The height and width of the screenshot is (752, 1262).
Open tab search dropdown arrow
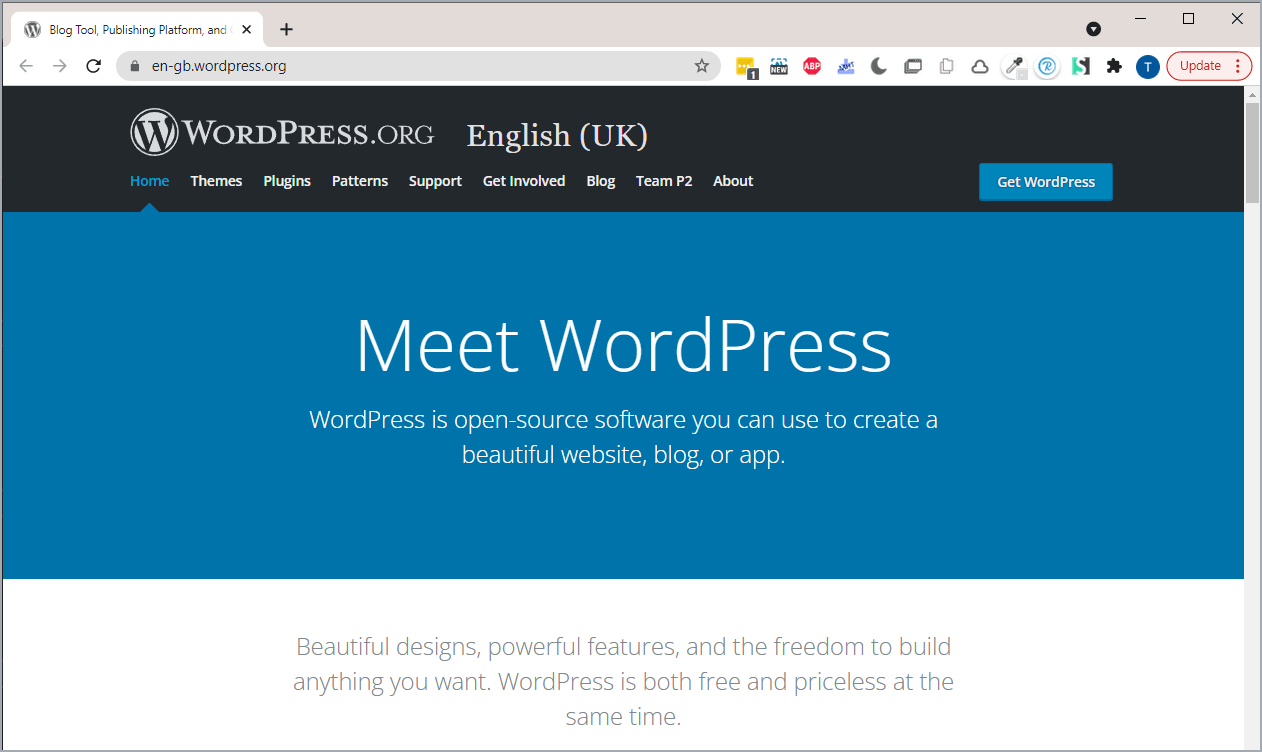[1094, 29]
